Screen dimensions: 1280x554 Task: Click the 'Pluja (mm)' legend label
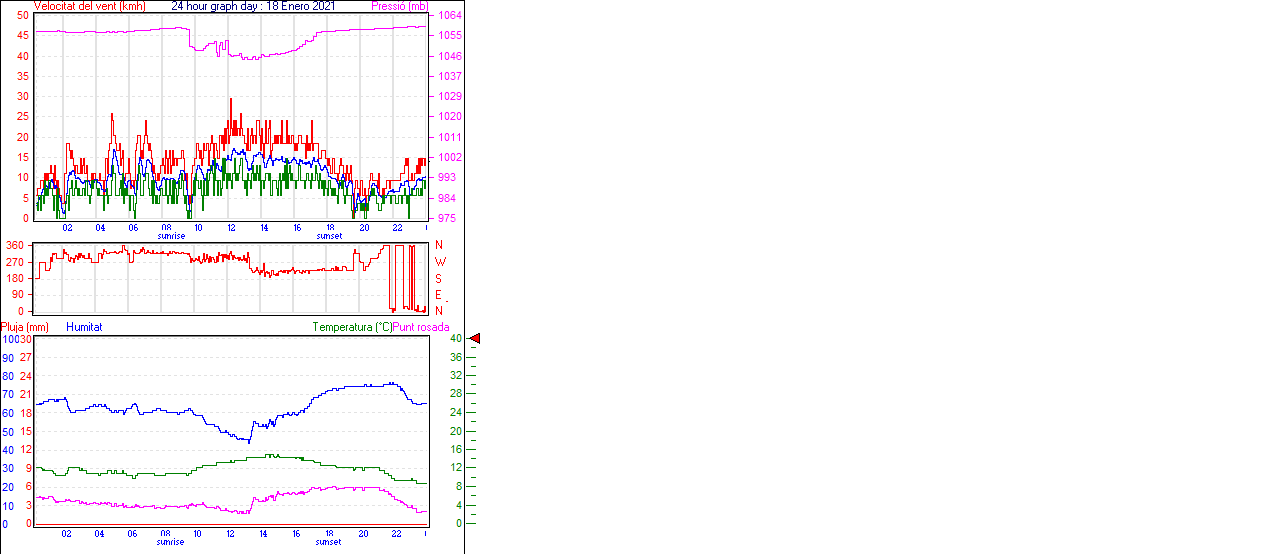click(24, 327)
